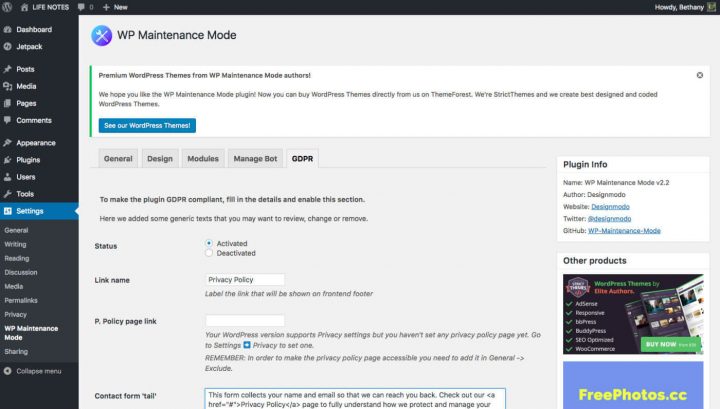720x409 pixels.
Task: Click Howdy, Bethany account text
Action: click(x=679, y=7)
